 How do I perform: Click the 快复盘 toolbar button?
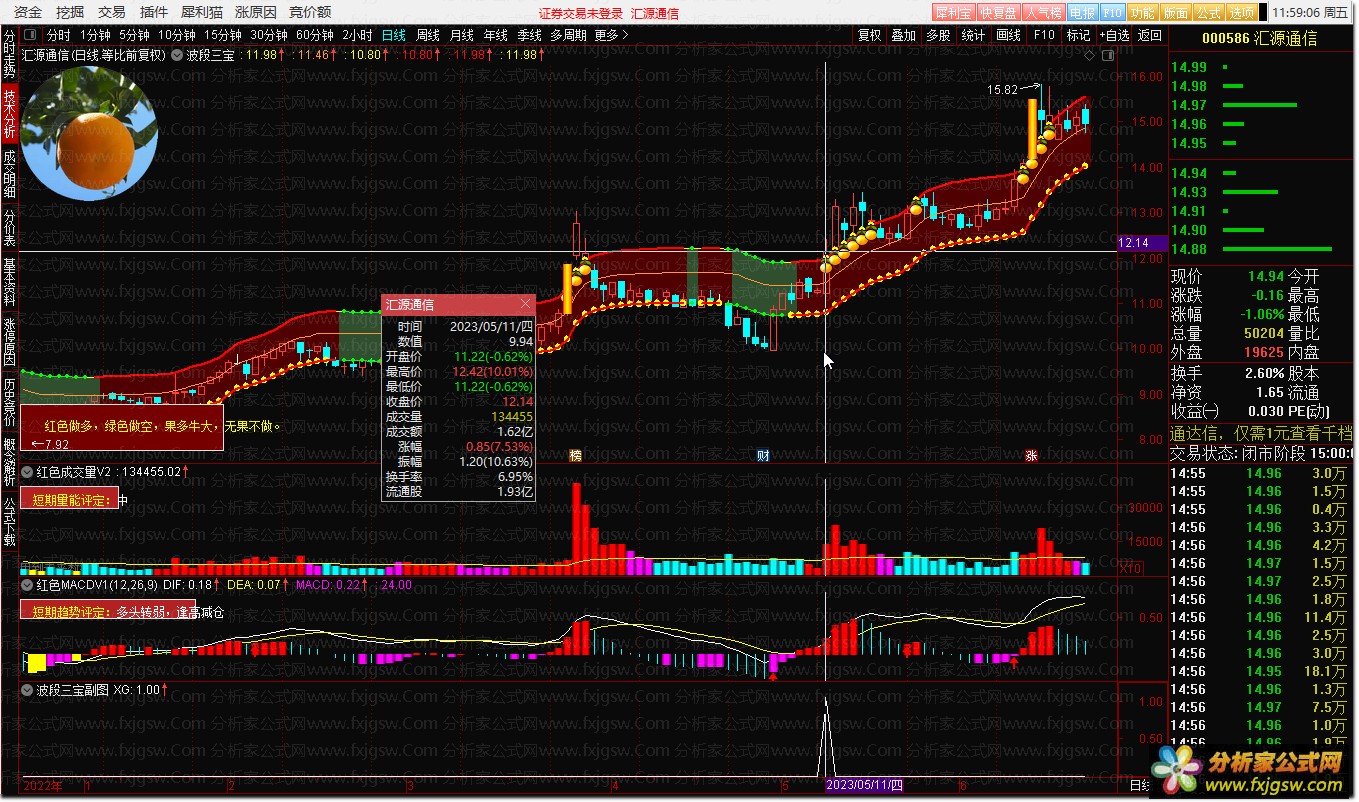tap(998, 13)
